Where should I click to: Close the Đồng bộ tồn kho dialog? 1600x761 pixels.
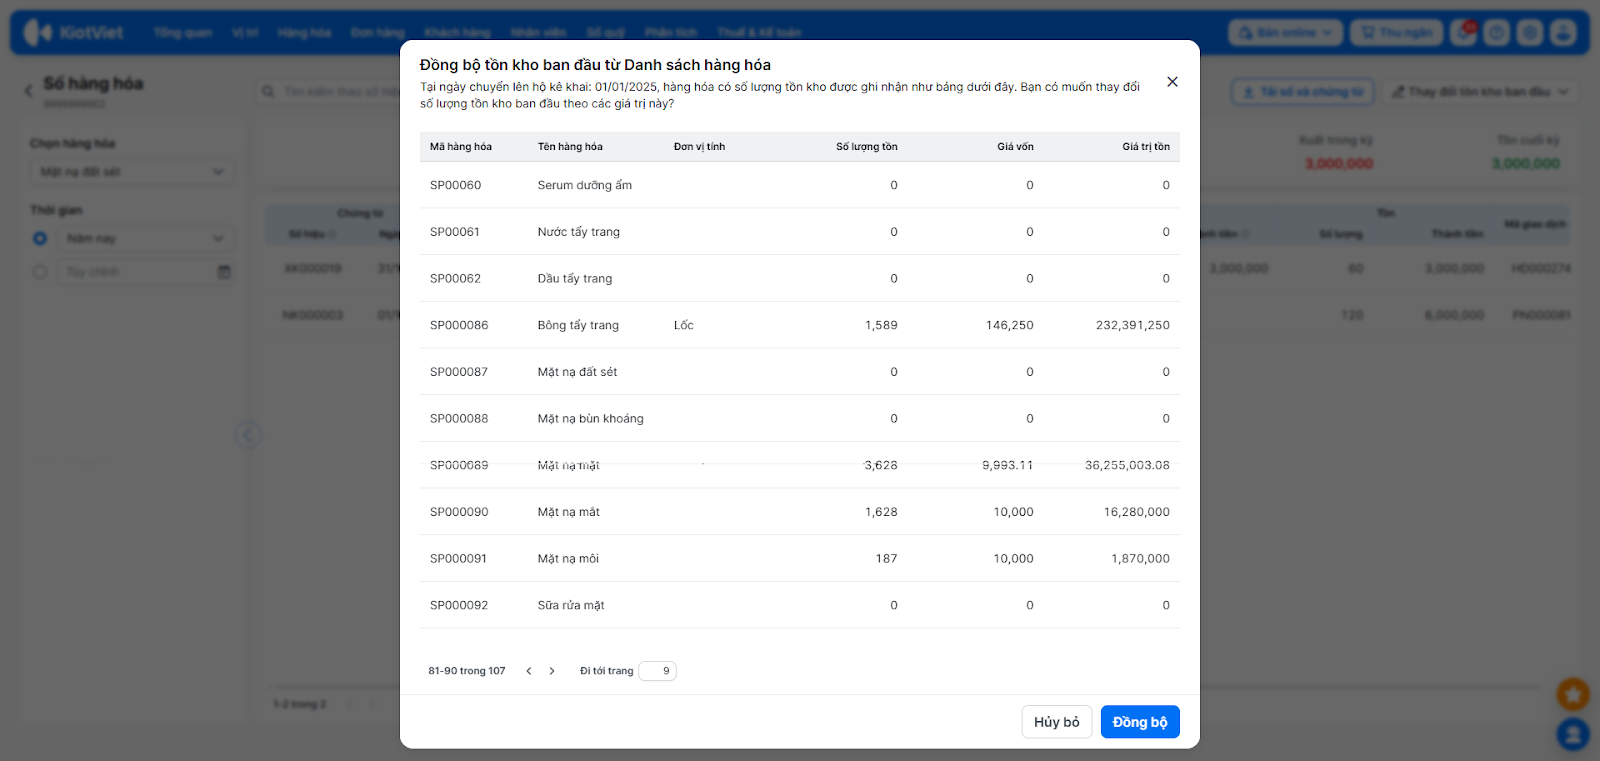tap(1172, 82)
